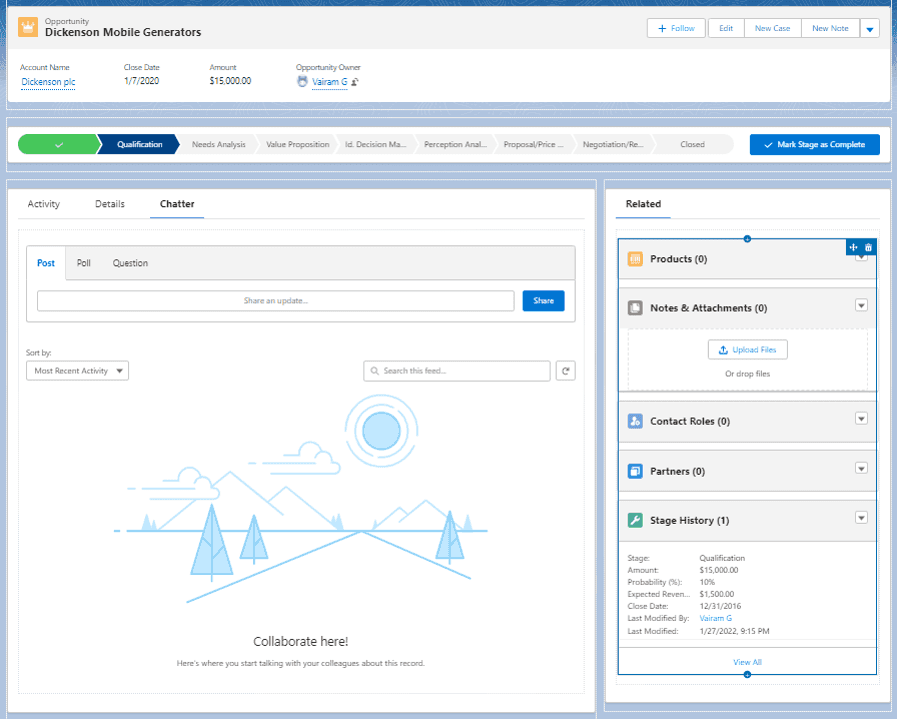Click the New Note button
Screen dimensions: 897x719
pos(830,28)
